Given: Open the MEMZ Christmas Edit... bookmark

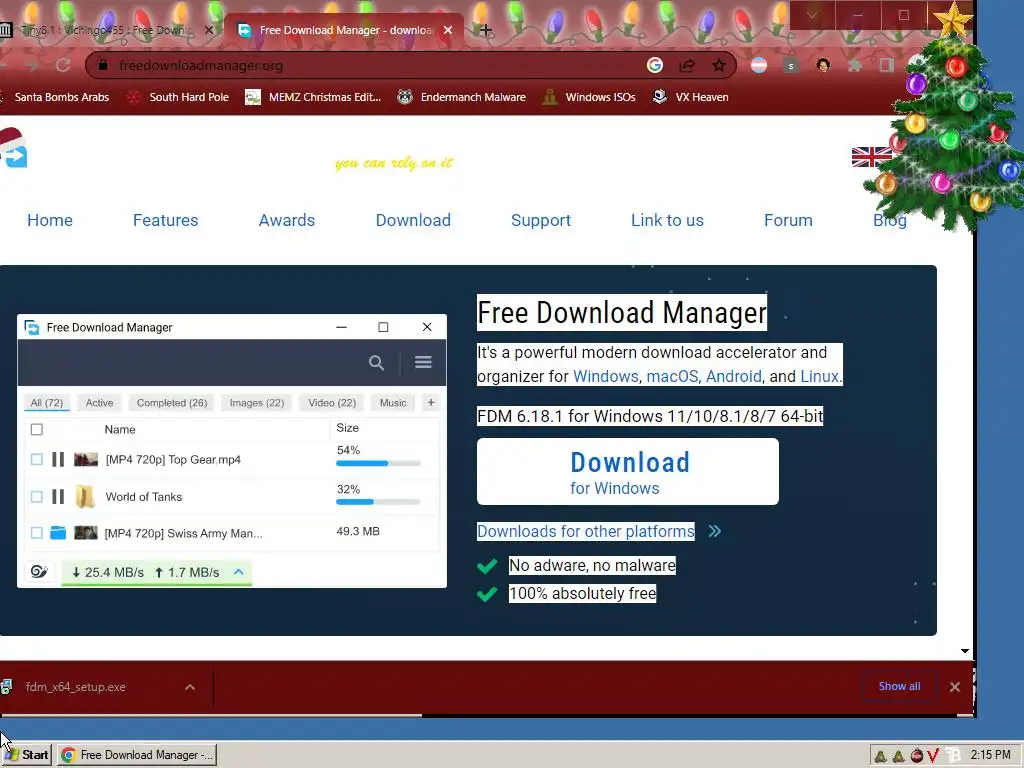Looking at the screenshot, I should [x=313, y=97].
